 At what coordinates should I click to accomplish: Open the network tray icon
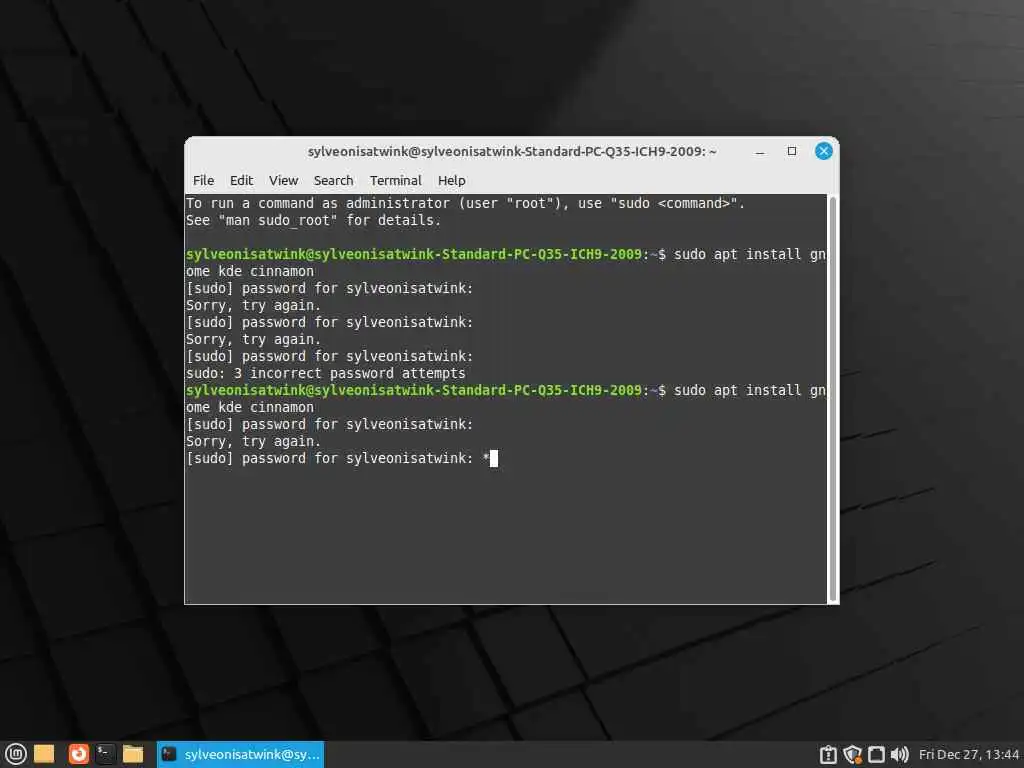coord(876,755)
